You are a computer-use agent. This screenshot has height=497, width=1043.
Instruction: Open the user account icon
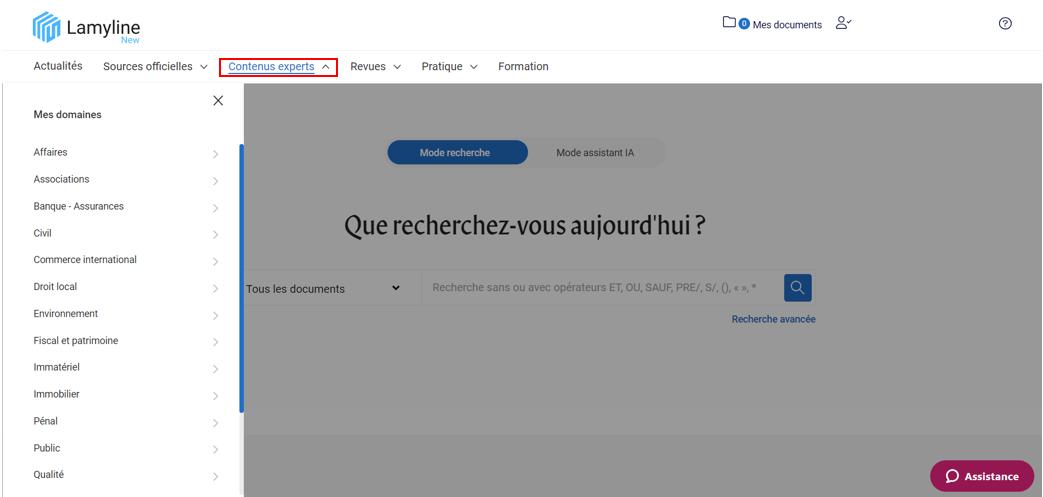[x=843, y=23]
